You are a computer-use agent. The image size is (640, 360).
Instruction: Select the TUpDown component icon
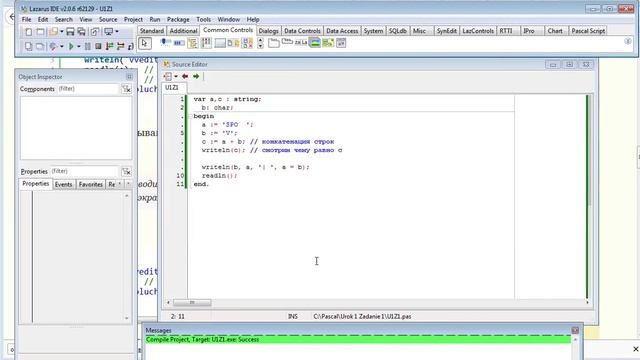[260, 43]
